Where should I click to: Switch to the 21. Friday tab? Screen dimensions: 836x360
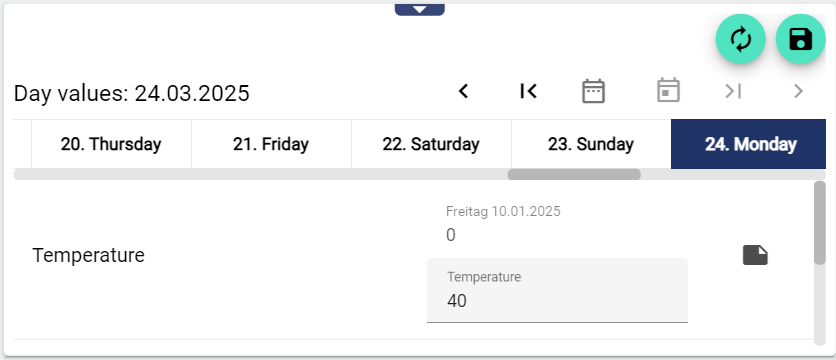271,144
